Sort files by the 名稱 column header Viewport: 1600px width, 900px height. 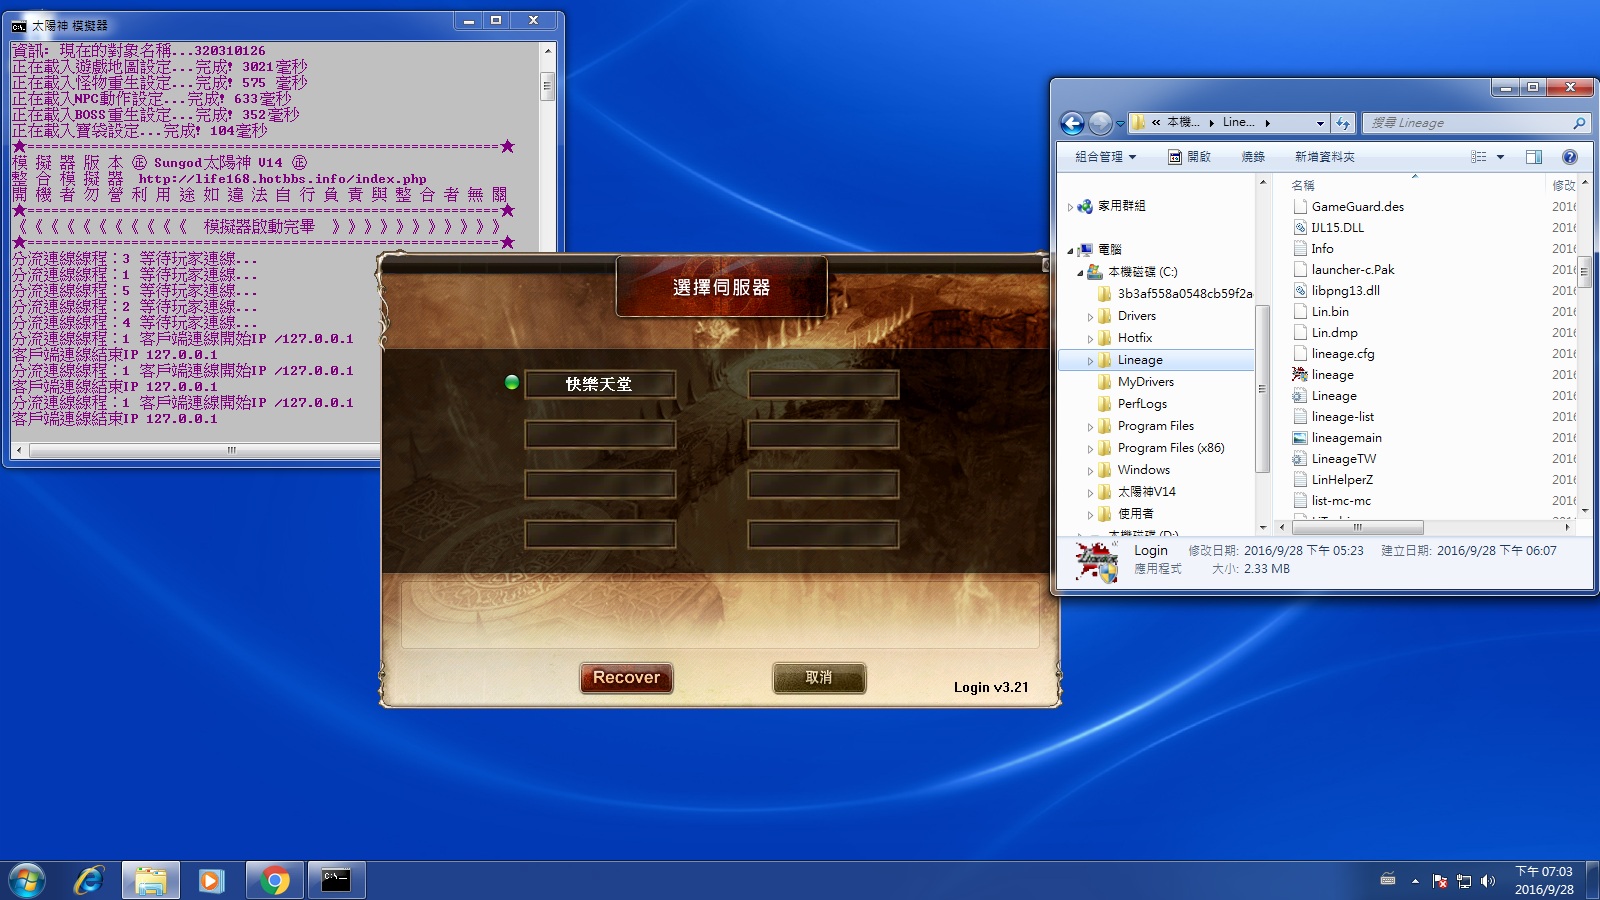(x=1303, y=185)
